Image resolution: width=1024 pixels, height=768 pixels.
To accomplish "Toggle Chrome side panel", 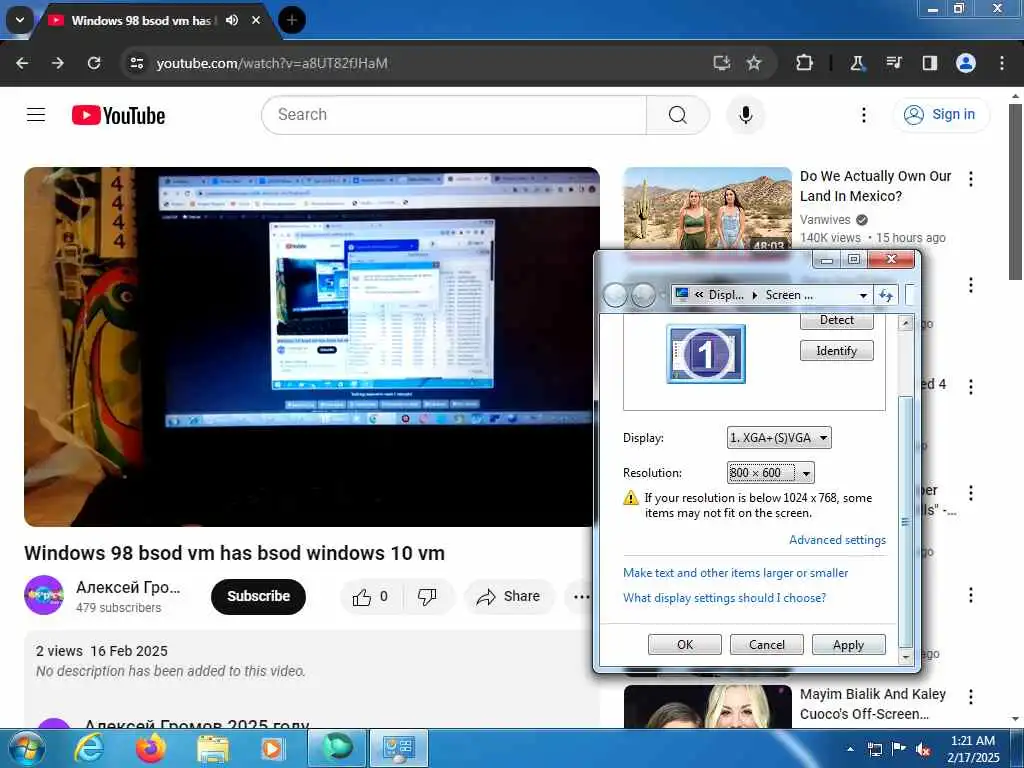I will [929, 63].
